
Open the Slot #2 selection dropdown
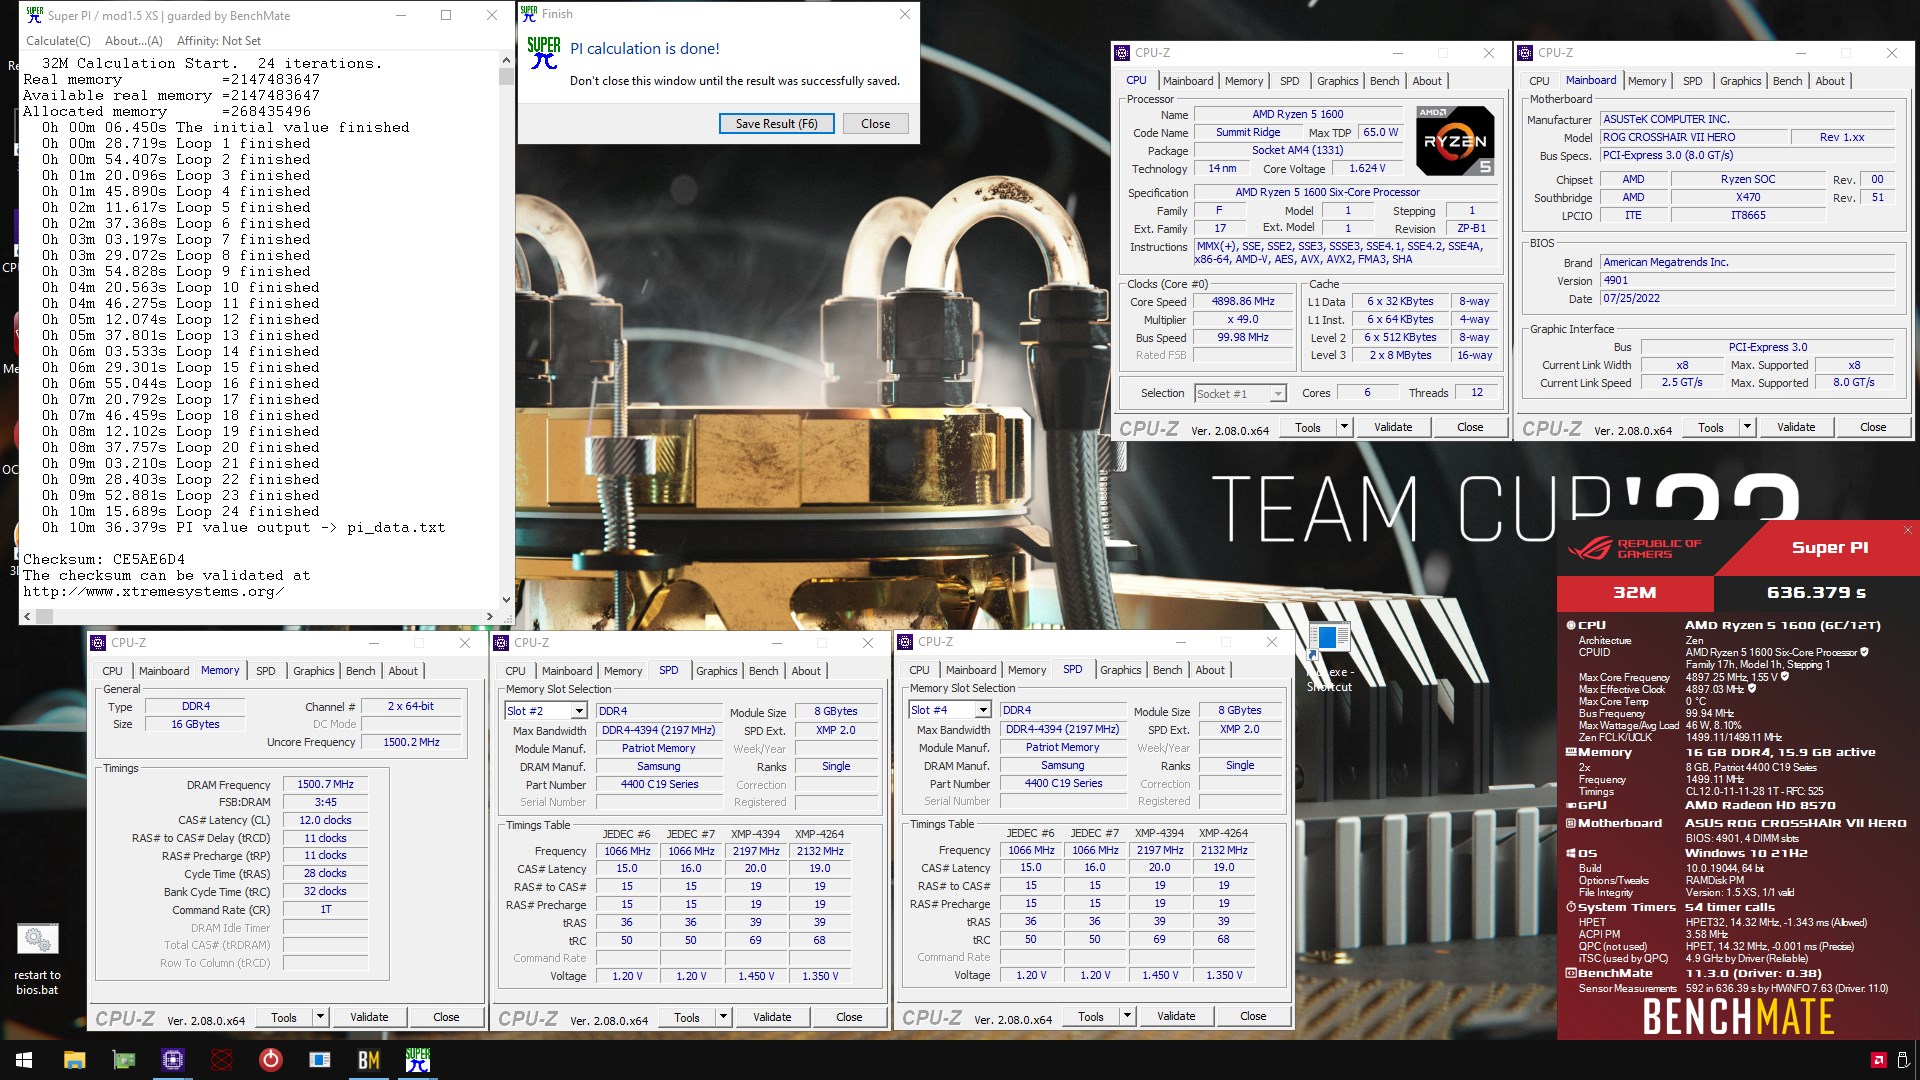[x=578, y=711]
